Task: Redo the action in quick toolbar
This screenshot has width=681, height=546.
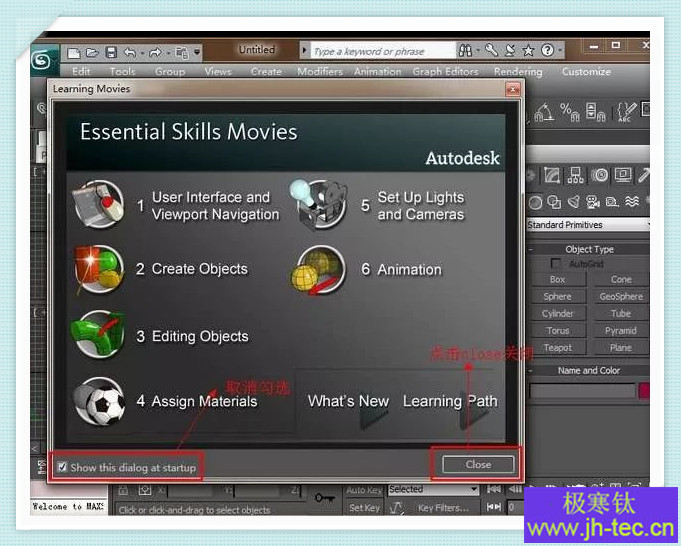Action: [x=155, y=53]
